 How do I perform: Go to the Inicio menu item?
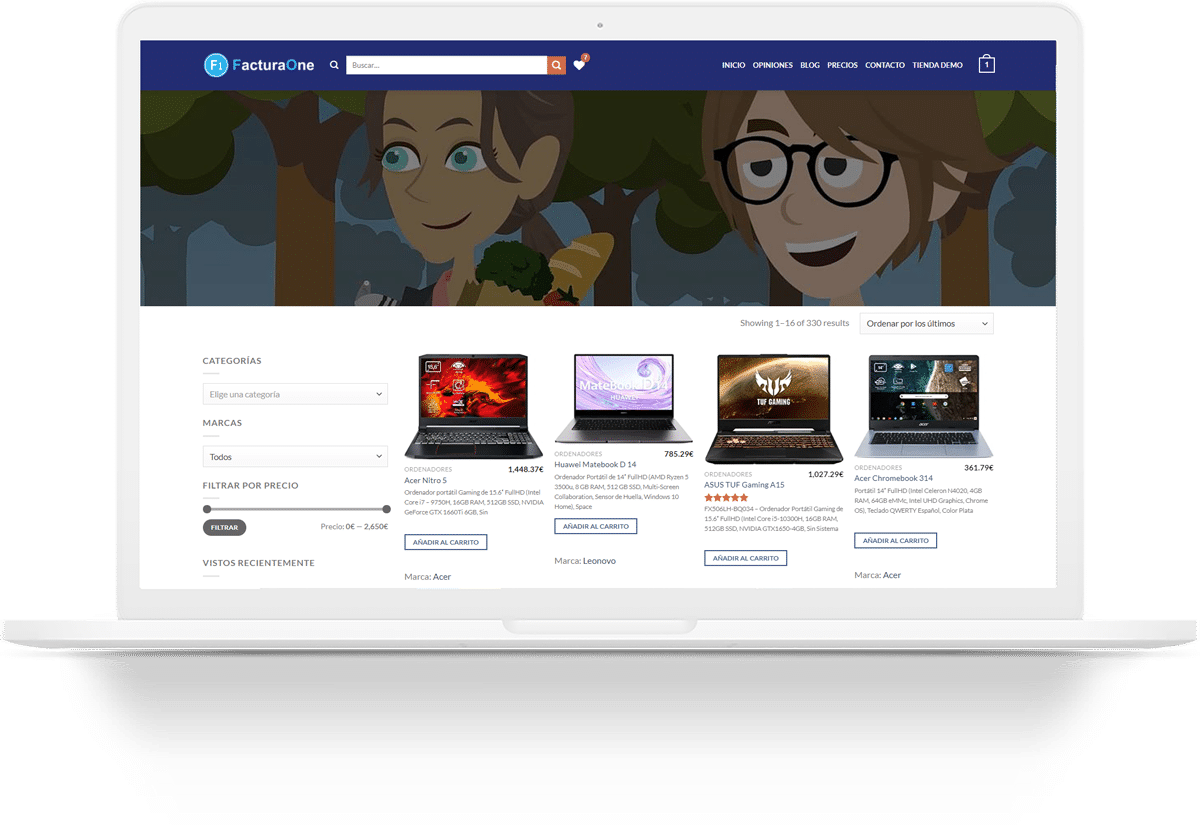click(x=733, y=65)
